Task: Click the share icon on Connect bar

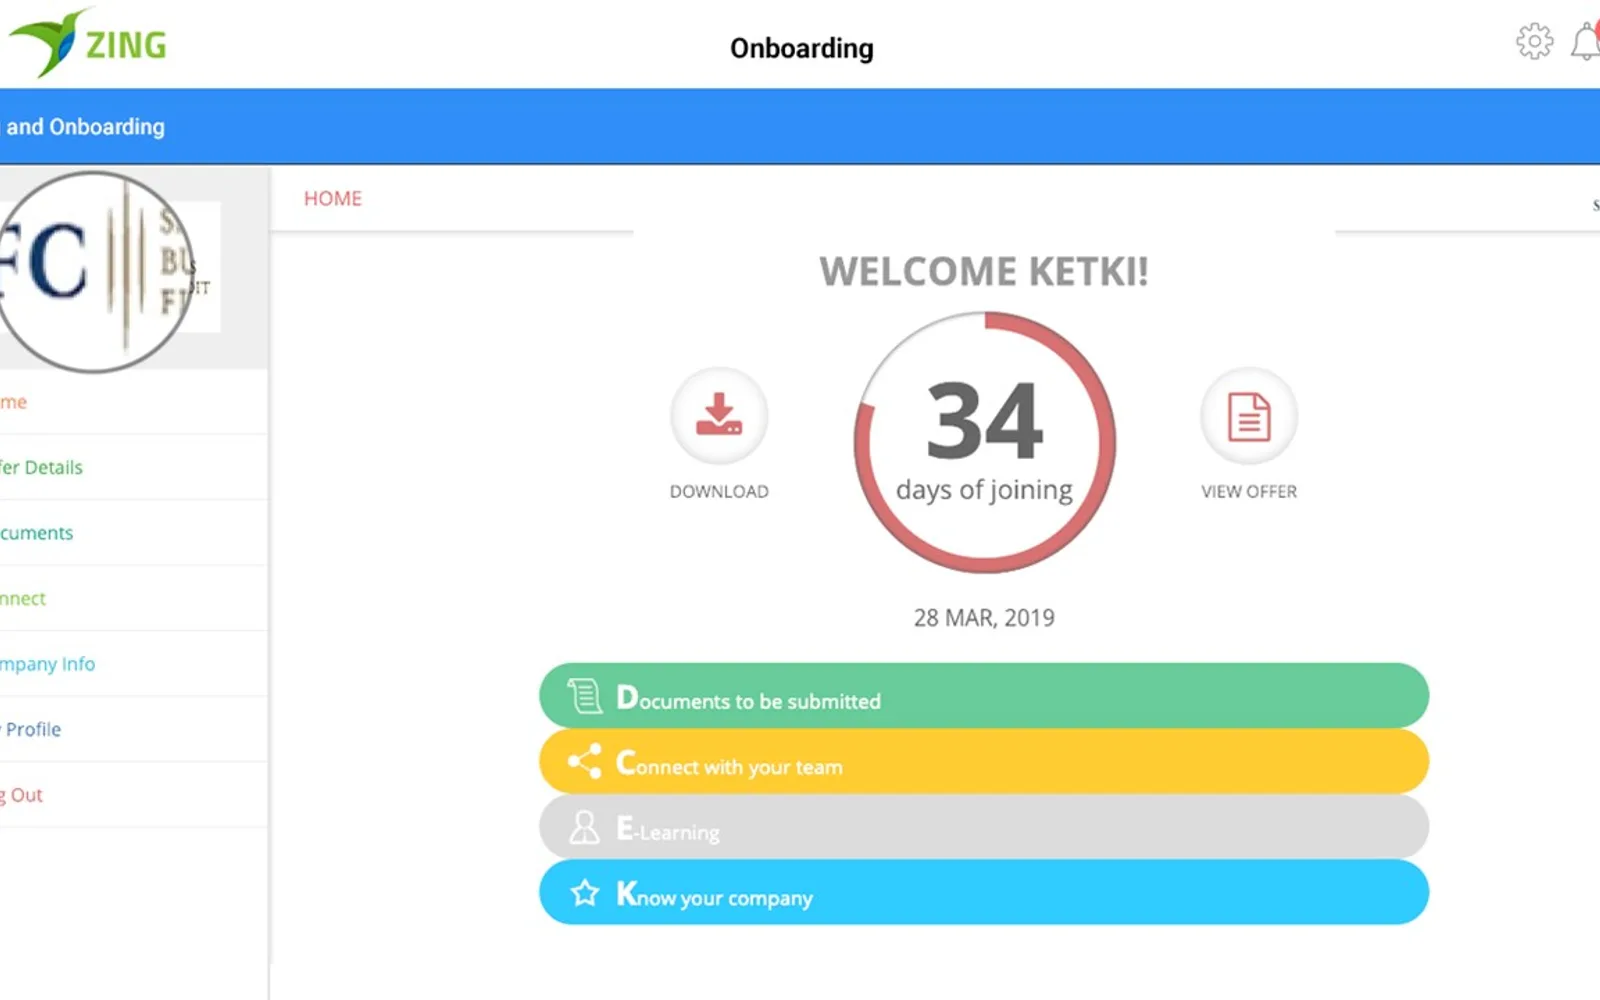Action: tap(585, 761)
